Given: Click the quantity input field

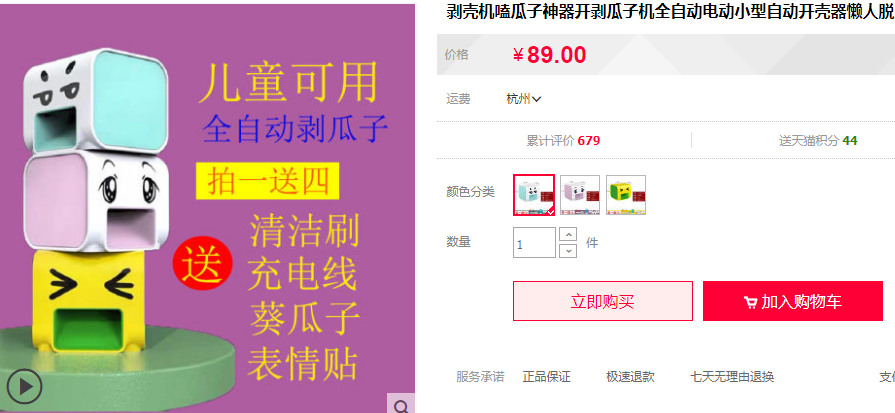Looking at the screenshot, I should coord(534,242).
